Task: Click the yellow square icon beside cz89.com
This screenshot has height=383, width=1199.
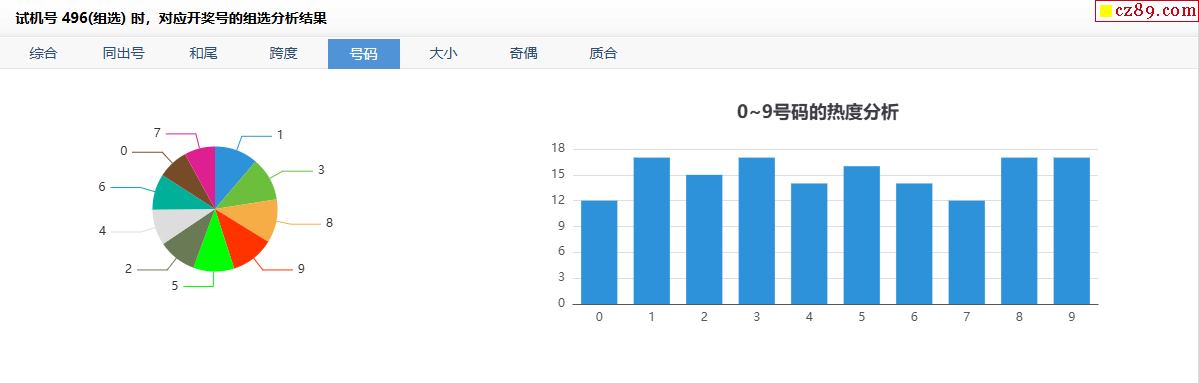Action: click(x=1106, y=11)
